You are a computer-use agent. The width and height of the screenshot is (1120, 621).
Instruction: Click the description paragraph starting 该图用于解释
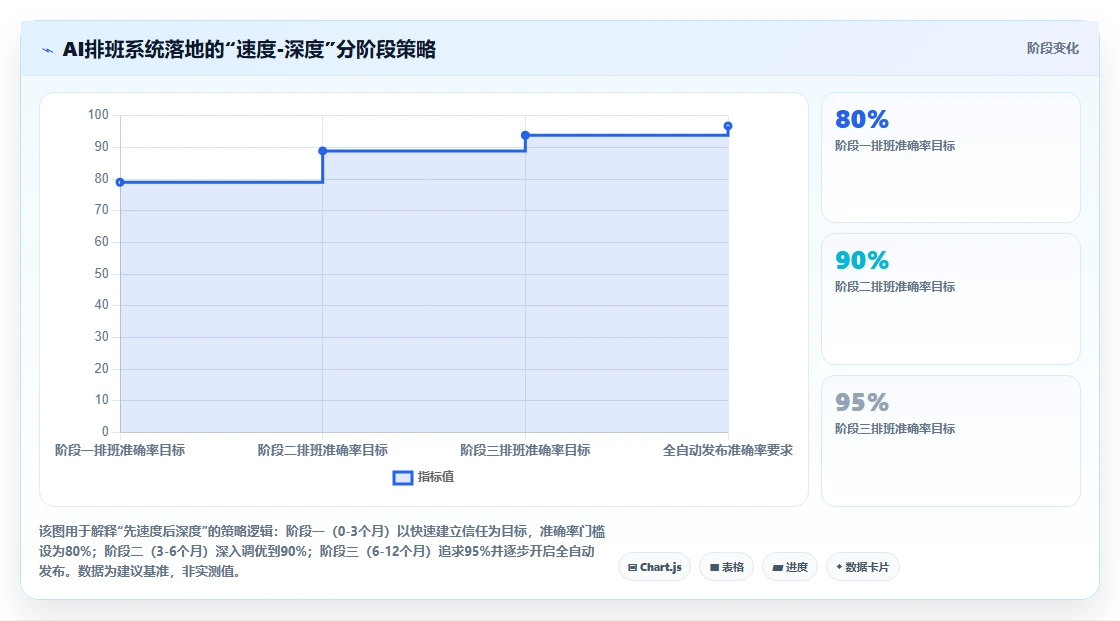pos(322,551)
